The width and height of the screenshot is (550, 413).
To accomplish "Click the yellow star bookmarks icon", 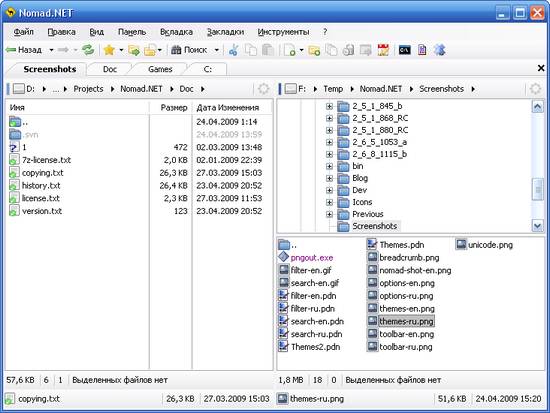I will [x=109, y=50].
